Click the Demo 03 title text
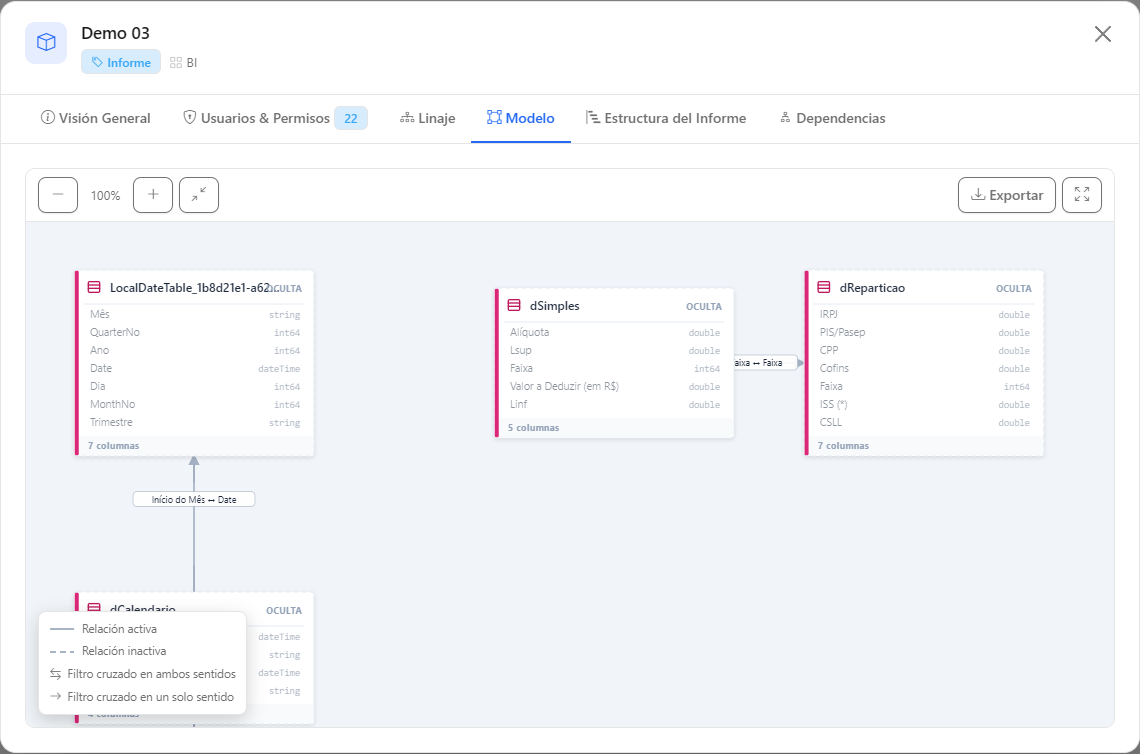The height and width of the screenshot is (754, 1140). [116, 33]
